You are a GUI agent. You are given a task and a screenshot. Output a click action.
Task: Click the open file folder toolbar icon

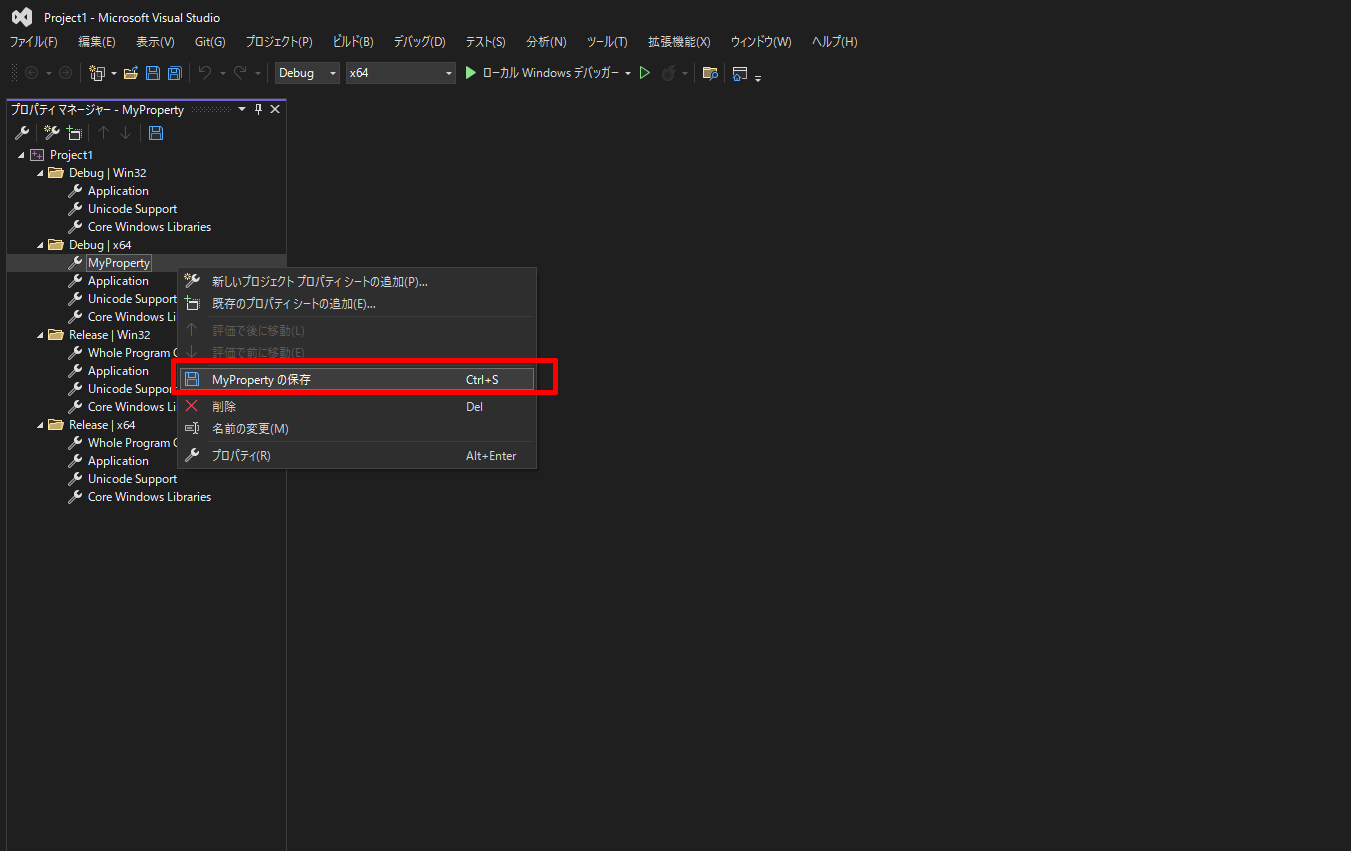coord(131,73)
